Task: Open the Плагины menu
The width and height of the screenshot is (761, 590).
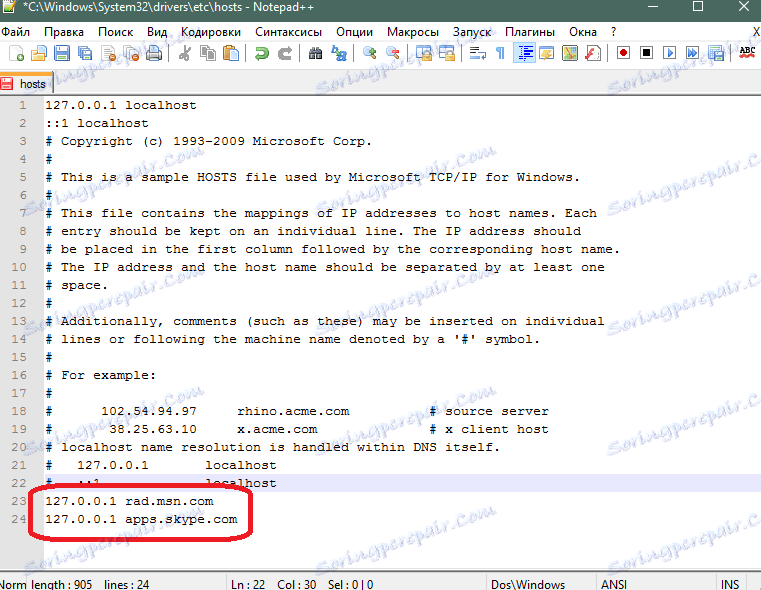Action: [x=529, y=32]
